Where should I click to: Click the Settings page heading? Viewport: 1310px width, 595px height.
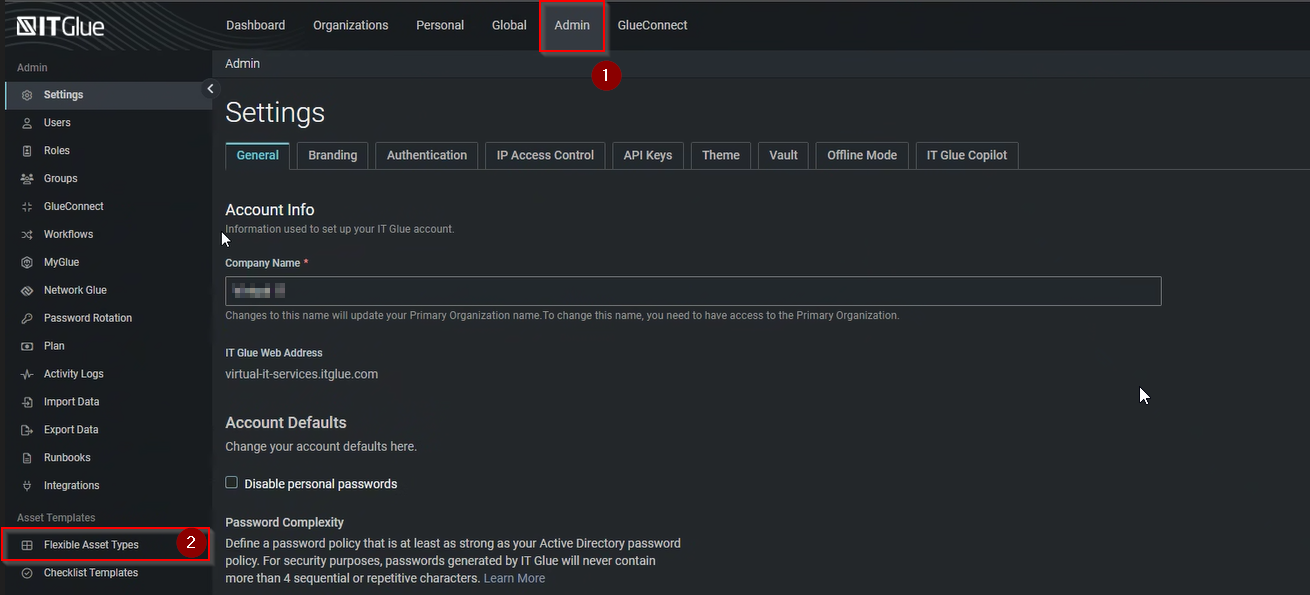(x=275, y=113)
